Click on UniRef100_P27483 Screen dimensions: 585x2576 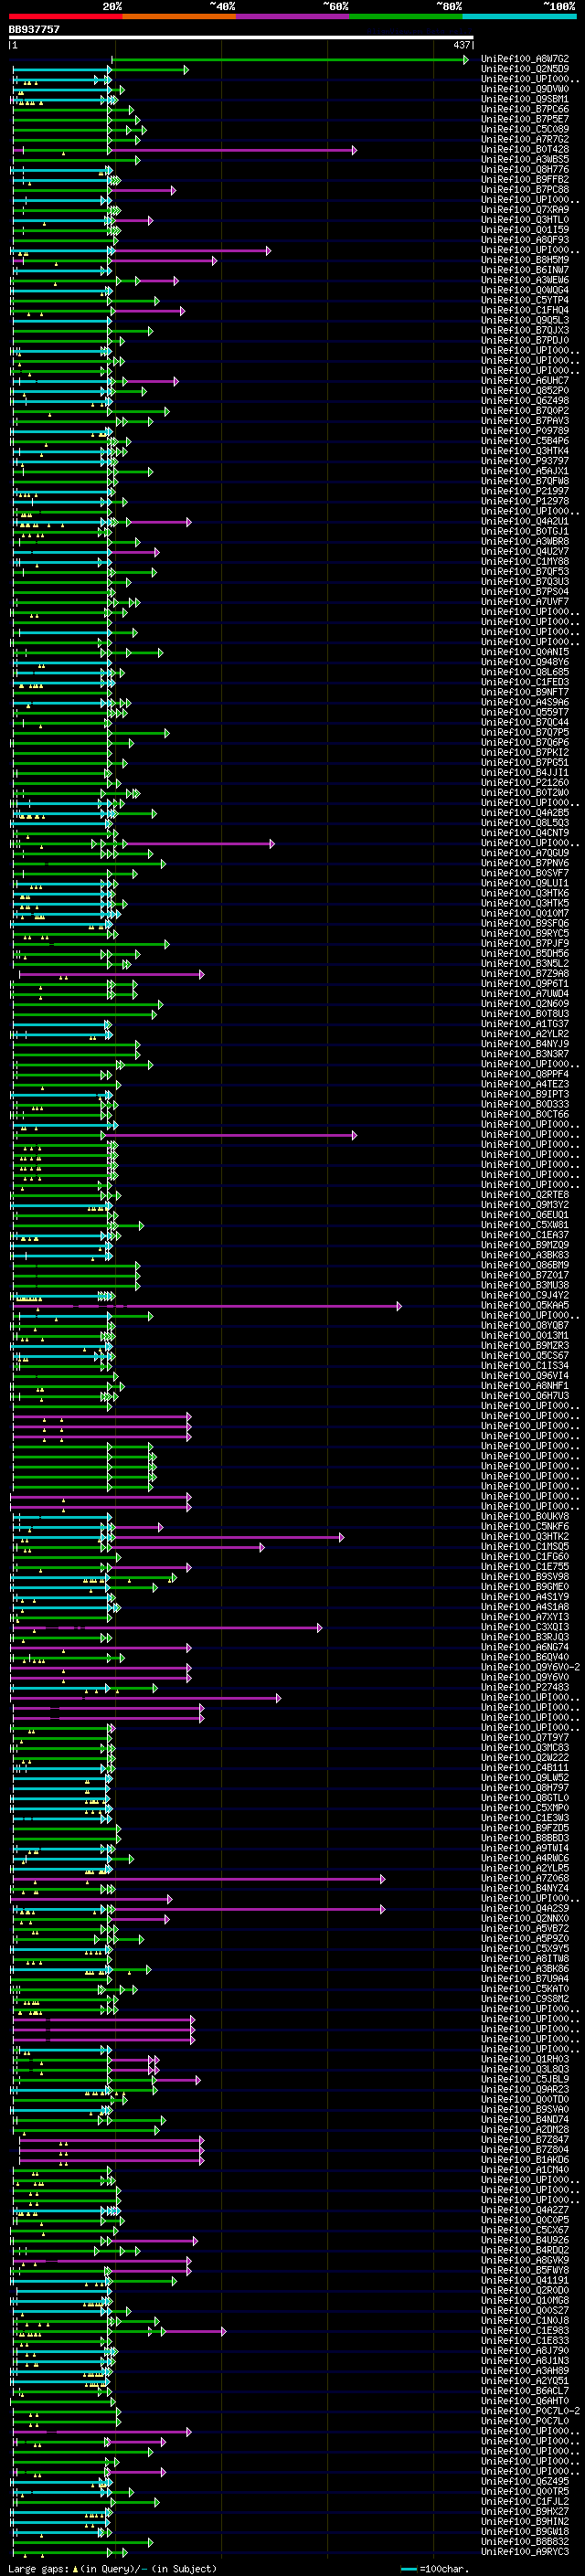[x=525, y=1686]
